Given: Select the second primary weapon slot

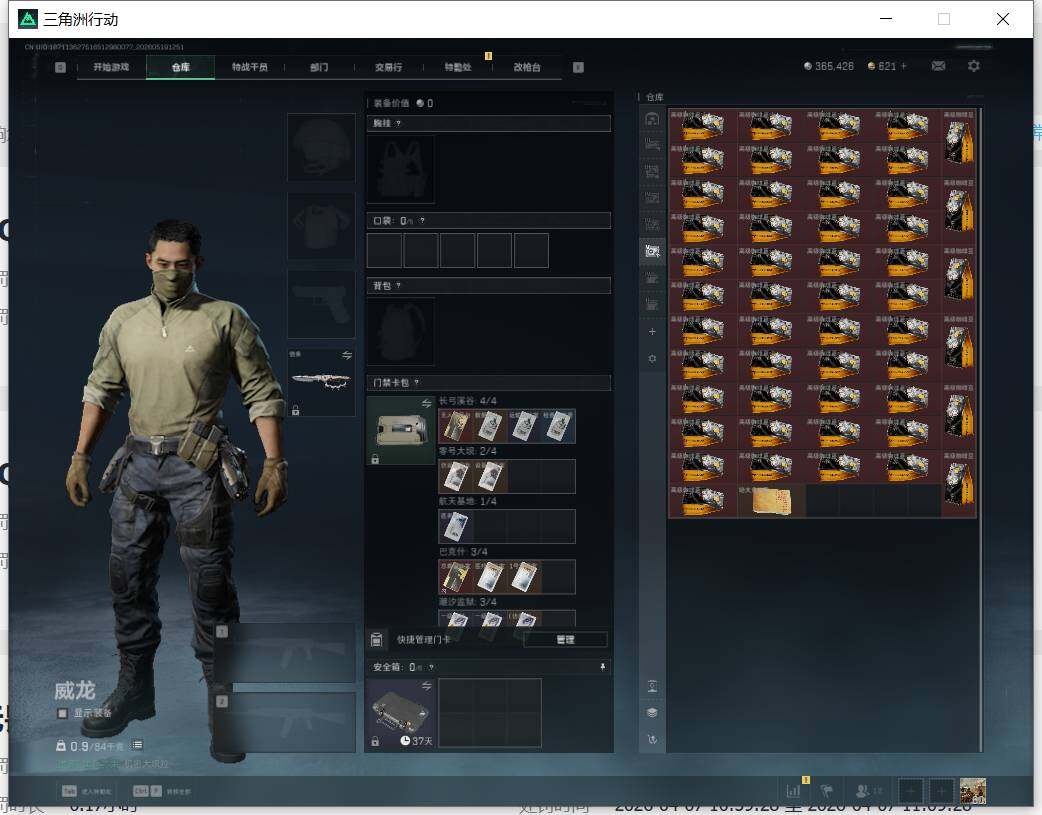Looking at the screenshot, I should (286, 723).
